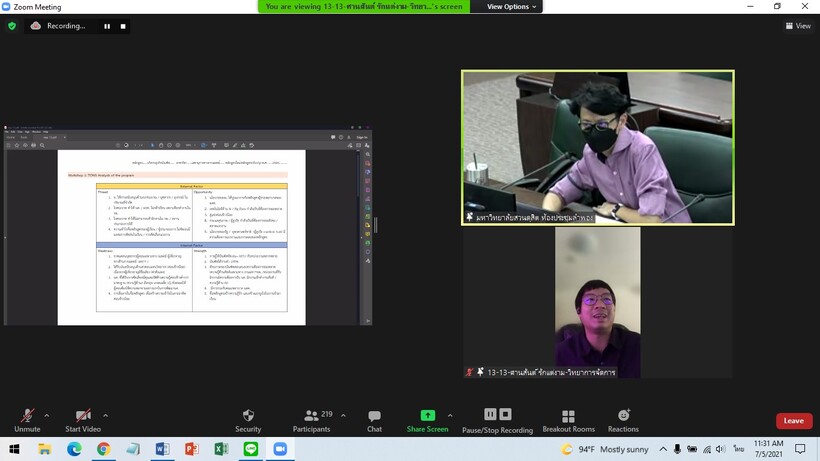Click the microphone icon in the system tray

[677, 449]
